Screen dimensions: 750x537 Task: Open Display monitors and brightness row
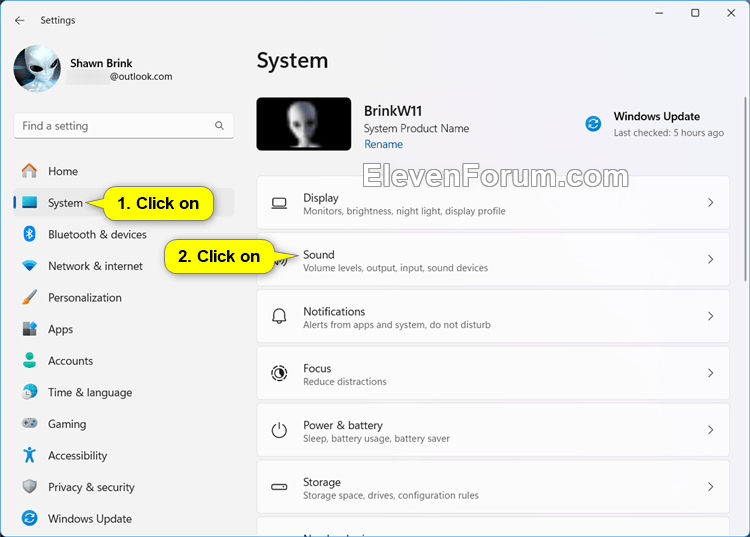493,202
